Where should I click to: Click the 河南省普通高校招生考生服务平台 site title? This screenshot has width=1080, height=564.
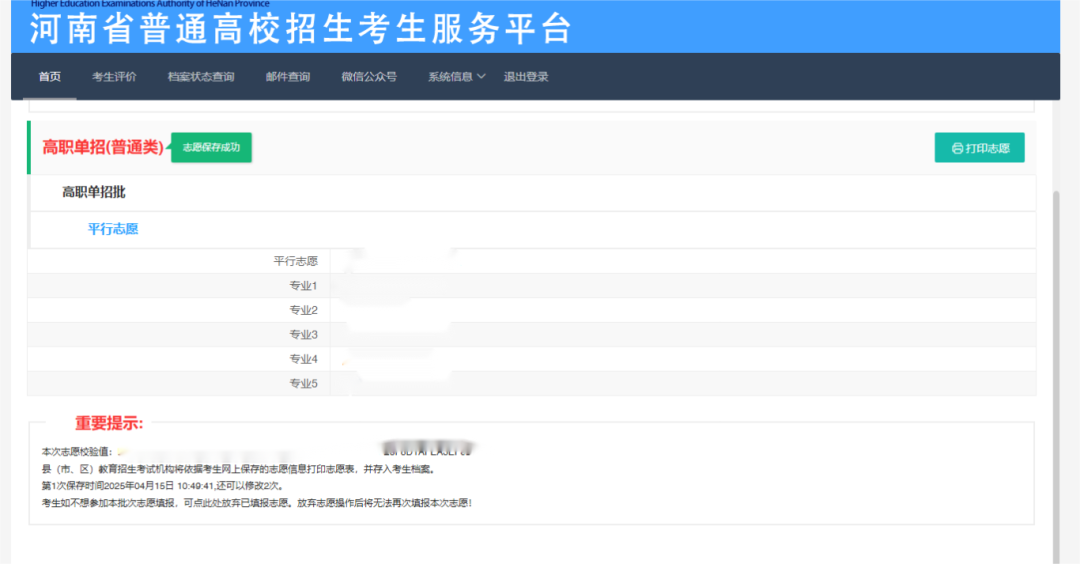click(300, 30)
